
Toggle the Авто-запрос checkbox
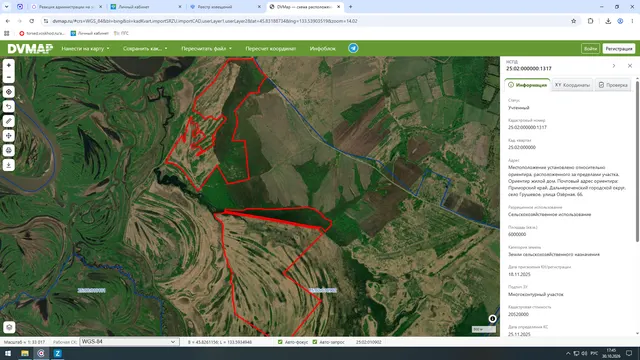point(315,342)
